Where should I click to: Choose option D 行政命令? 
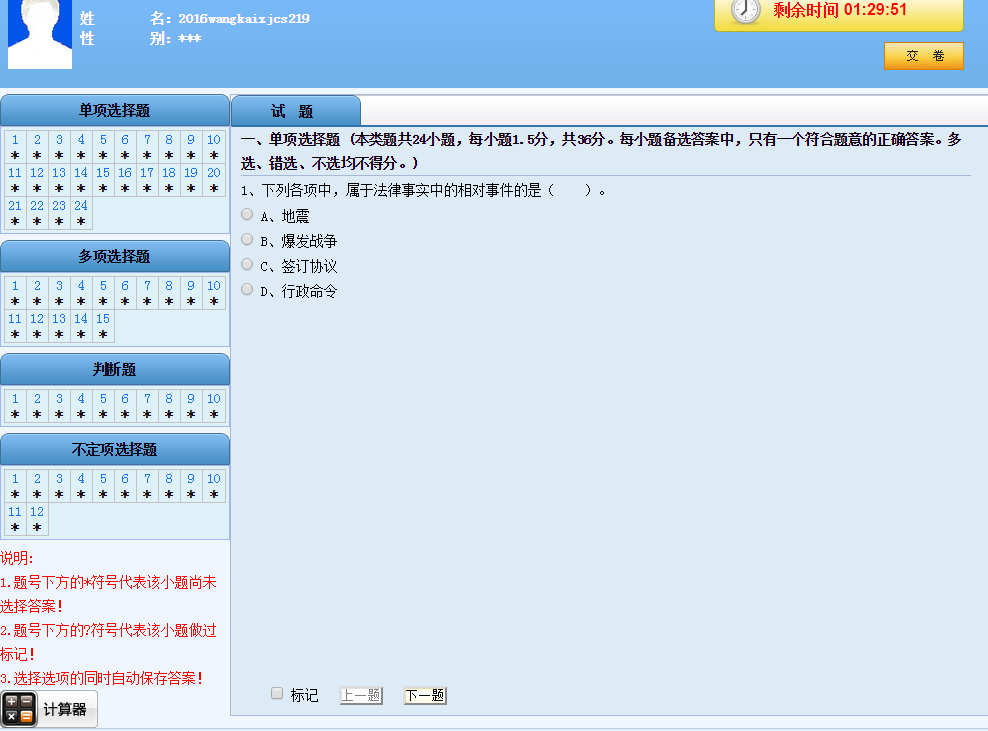(247, 290)
